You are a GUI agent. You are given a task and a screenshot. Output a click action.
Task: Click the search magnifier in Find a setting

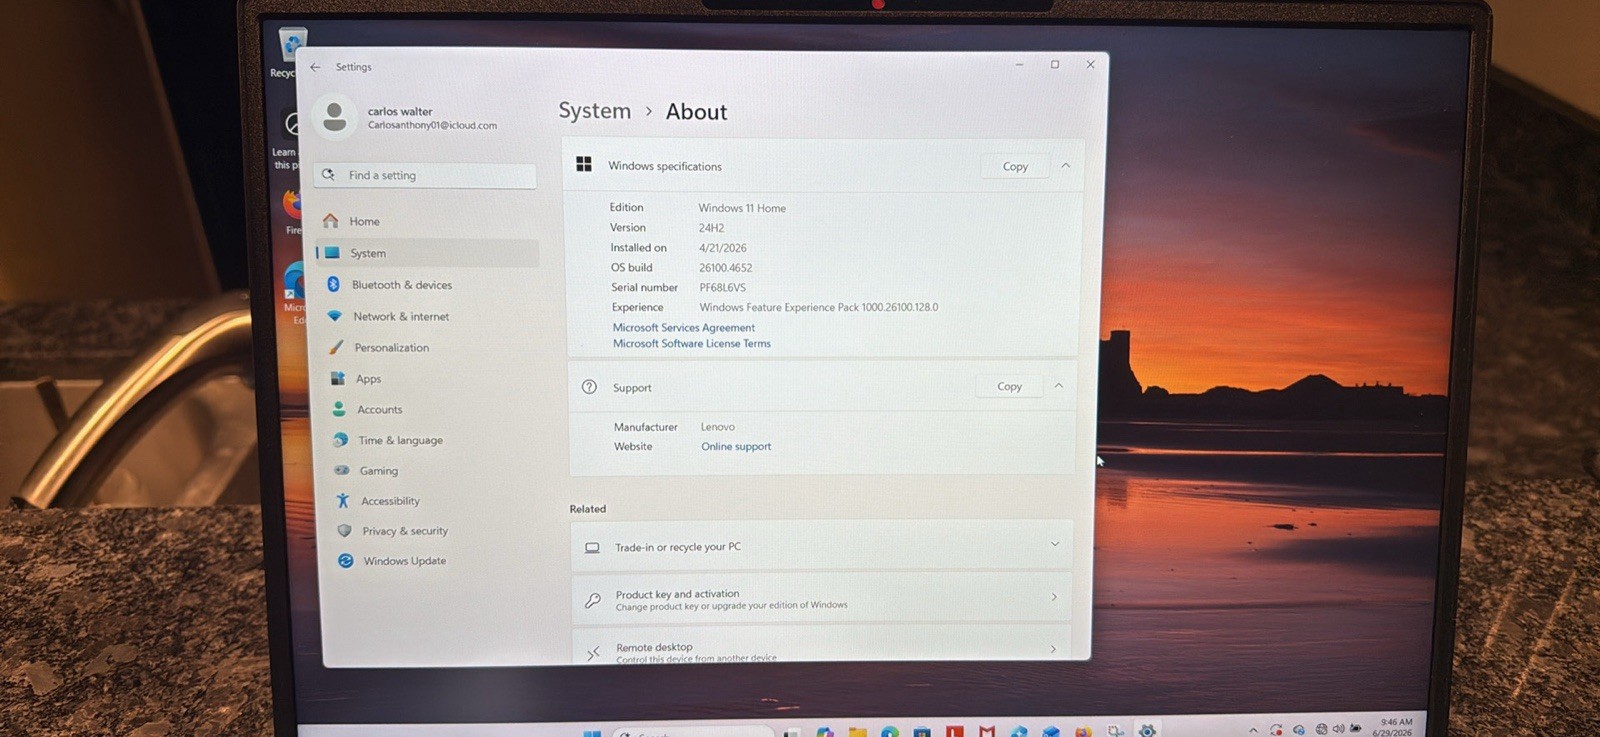(328, 174)
